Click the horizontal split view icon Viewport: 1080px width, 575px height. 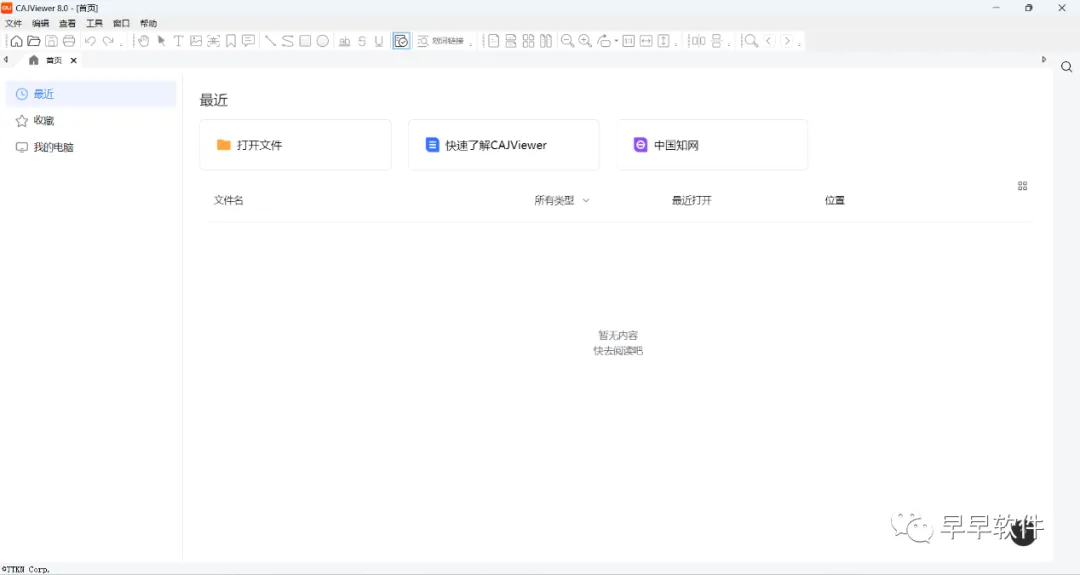(x=716, y=41)
